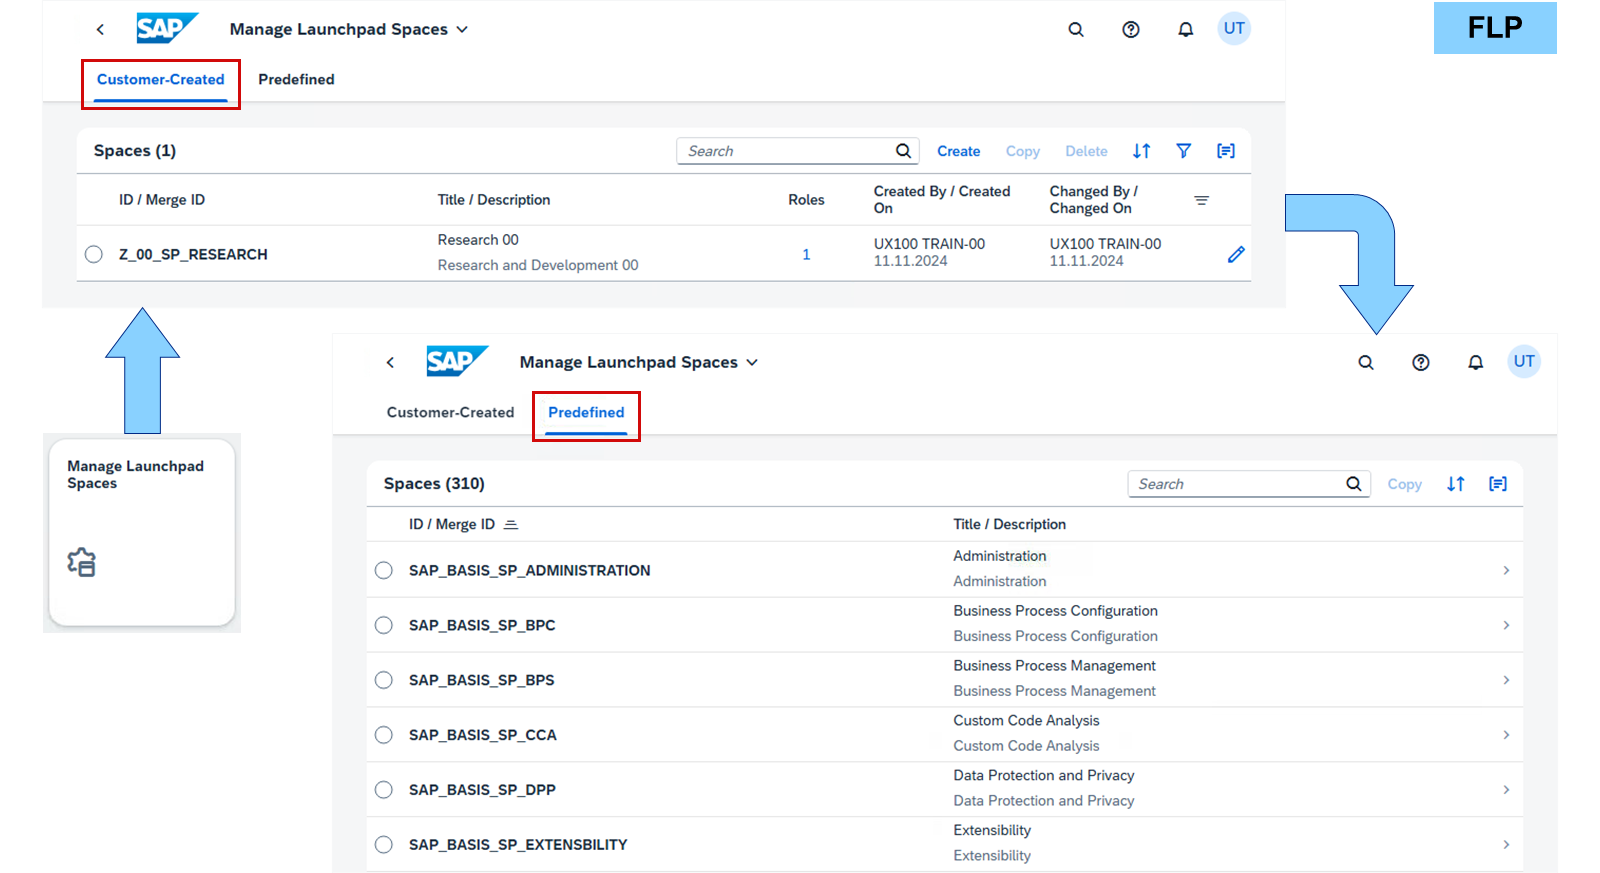Select radio button for SAP_BASIS_SP_ADMINISTRATION
This screenshot has height=873, width=1600.
(384, 570)
